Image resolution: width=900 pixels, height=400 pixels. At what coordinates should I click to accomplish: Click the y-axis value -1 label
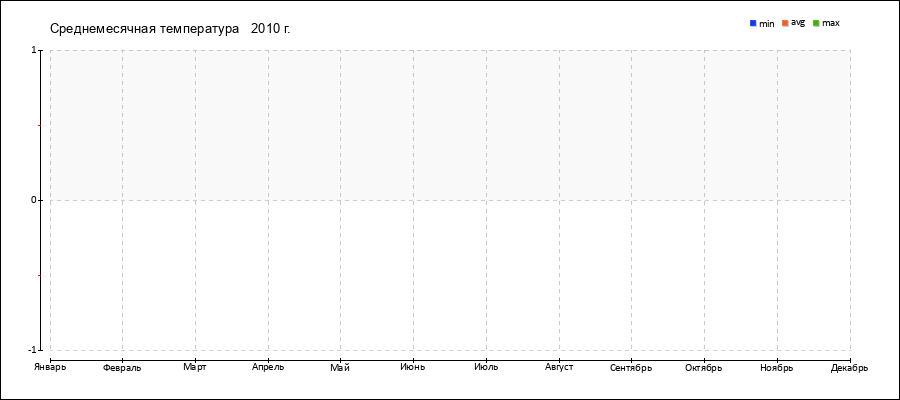coord(32,349)
